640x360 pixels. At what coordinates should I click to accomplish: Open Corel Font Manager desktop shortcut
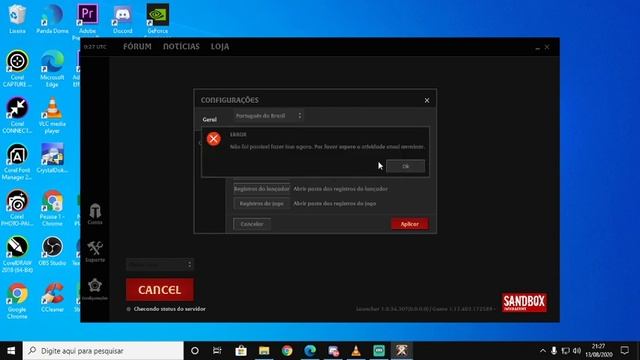(17, 162)
